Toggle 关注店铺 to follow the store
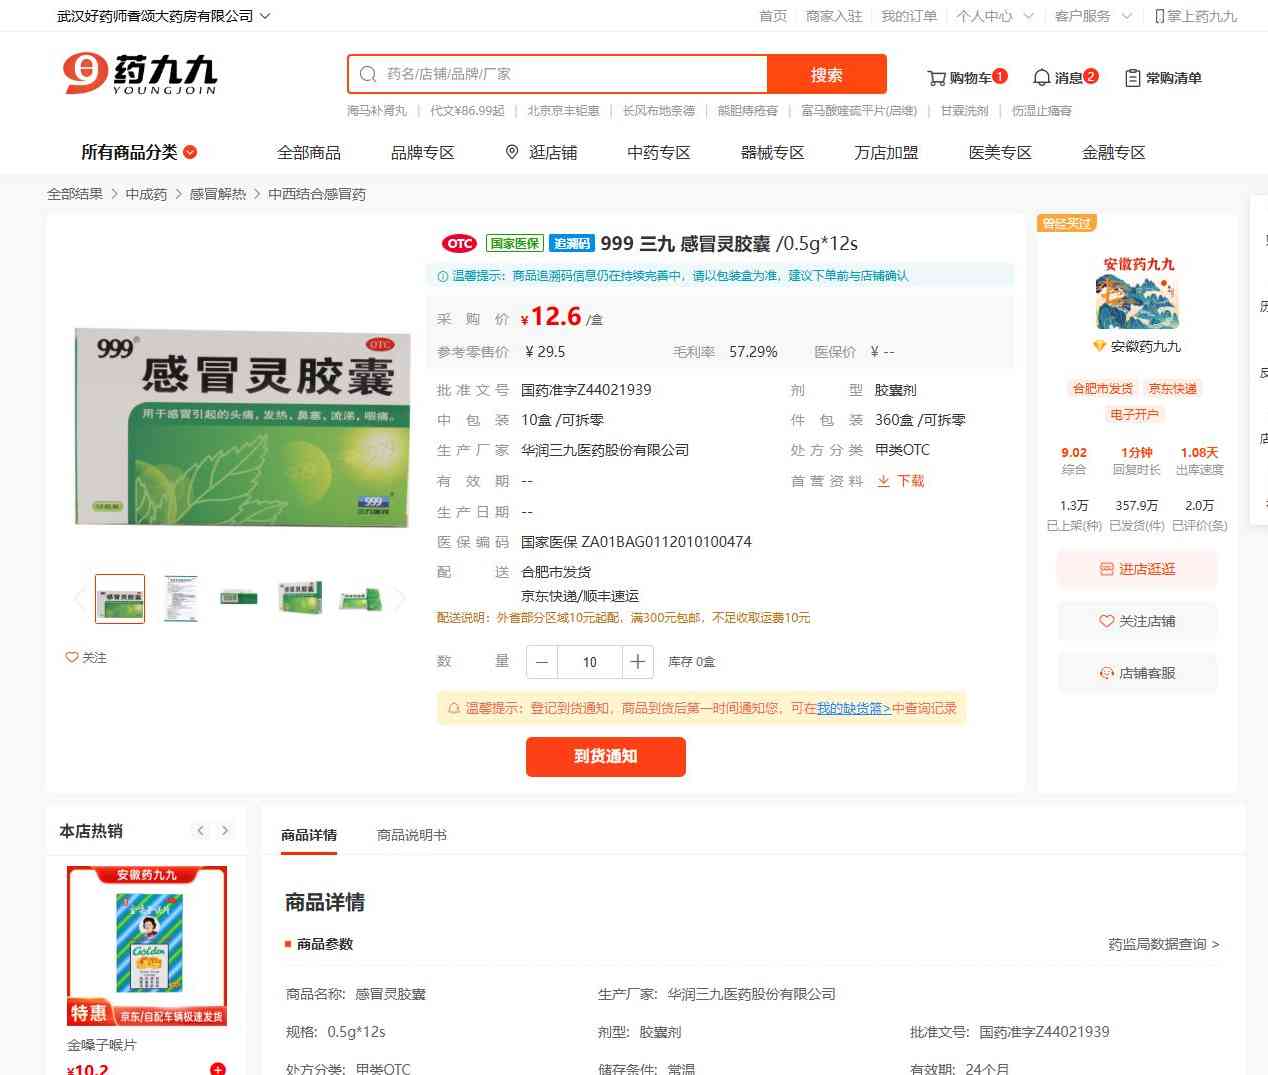 pyautogui.click(x=1137, y=621)
